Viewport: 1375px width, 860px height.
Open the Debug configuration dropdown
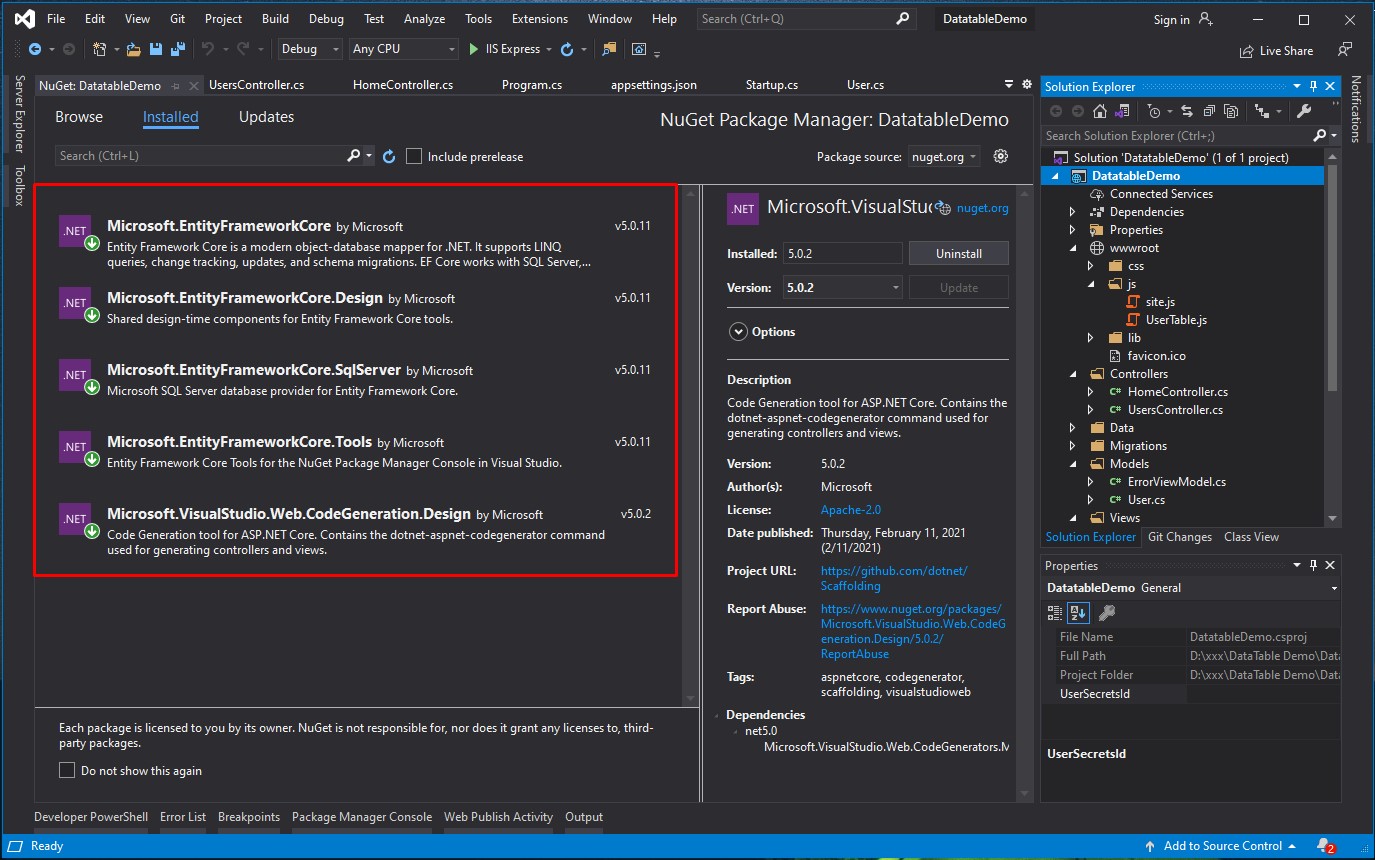[x=310, y=49]
